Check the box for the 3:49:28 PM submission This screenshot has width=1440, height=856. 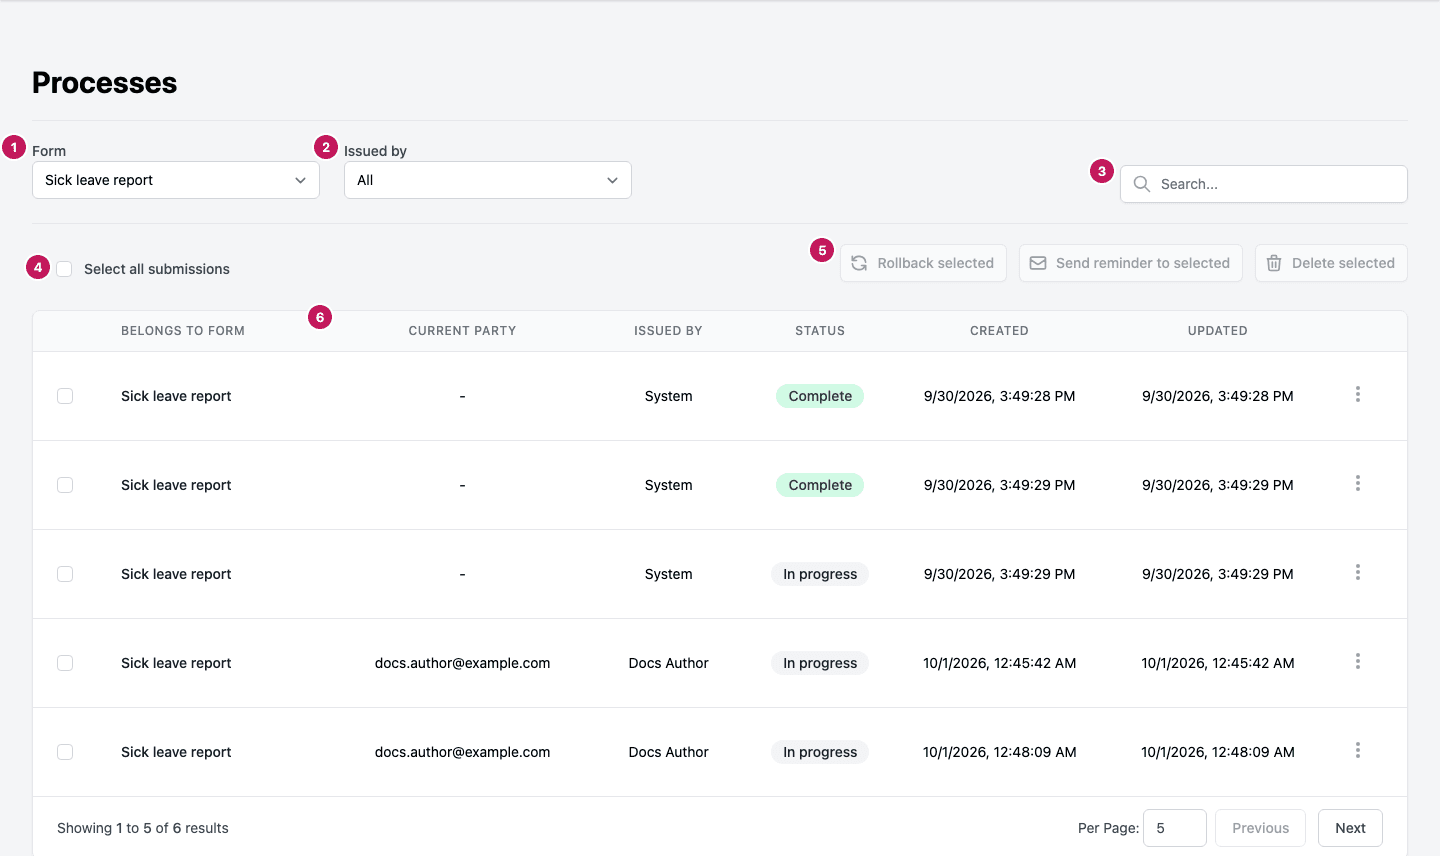(x=65, y=396)
